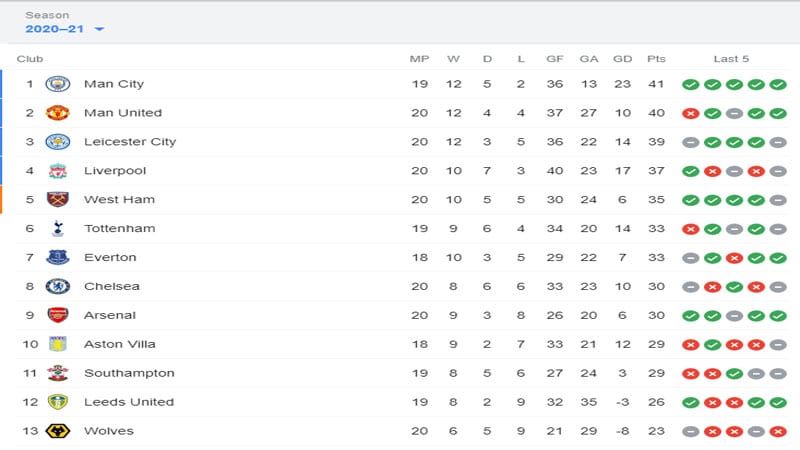Screen dimensions: 800x450
Task: Click the Tottenham cockerel crest
Action: [x=58, y=229]
